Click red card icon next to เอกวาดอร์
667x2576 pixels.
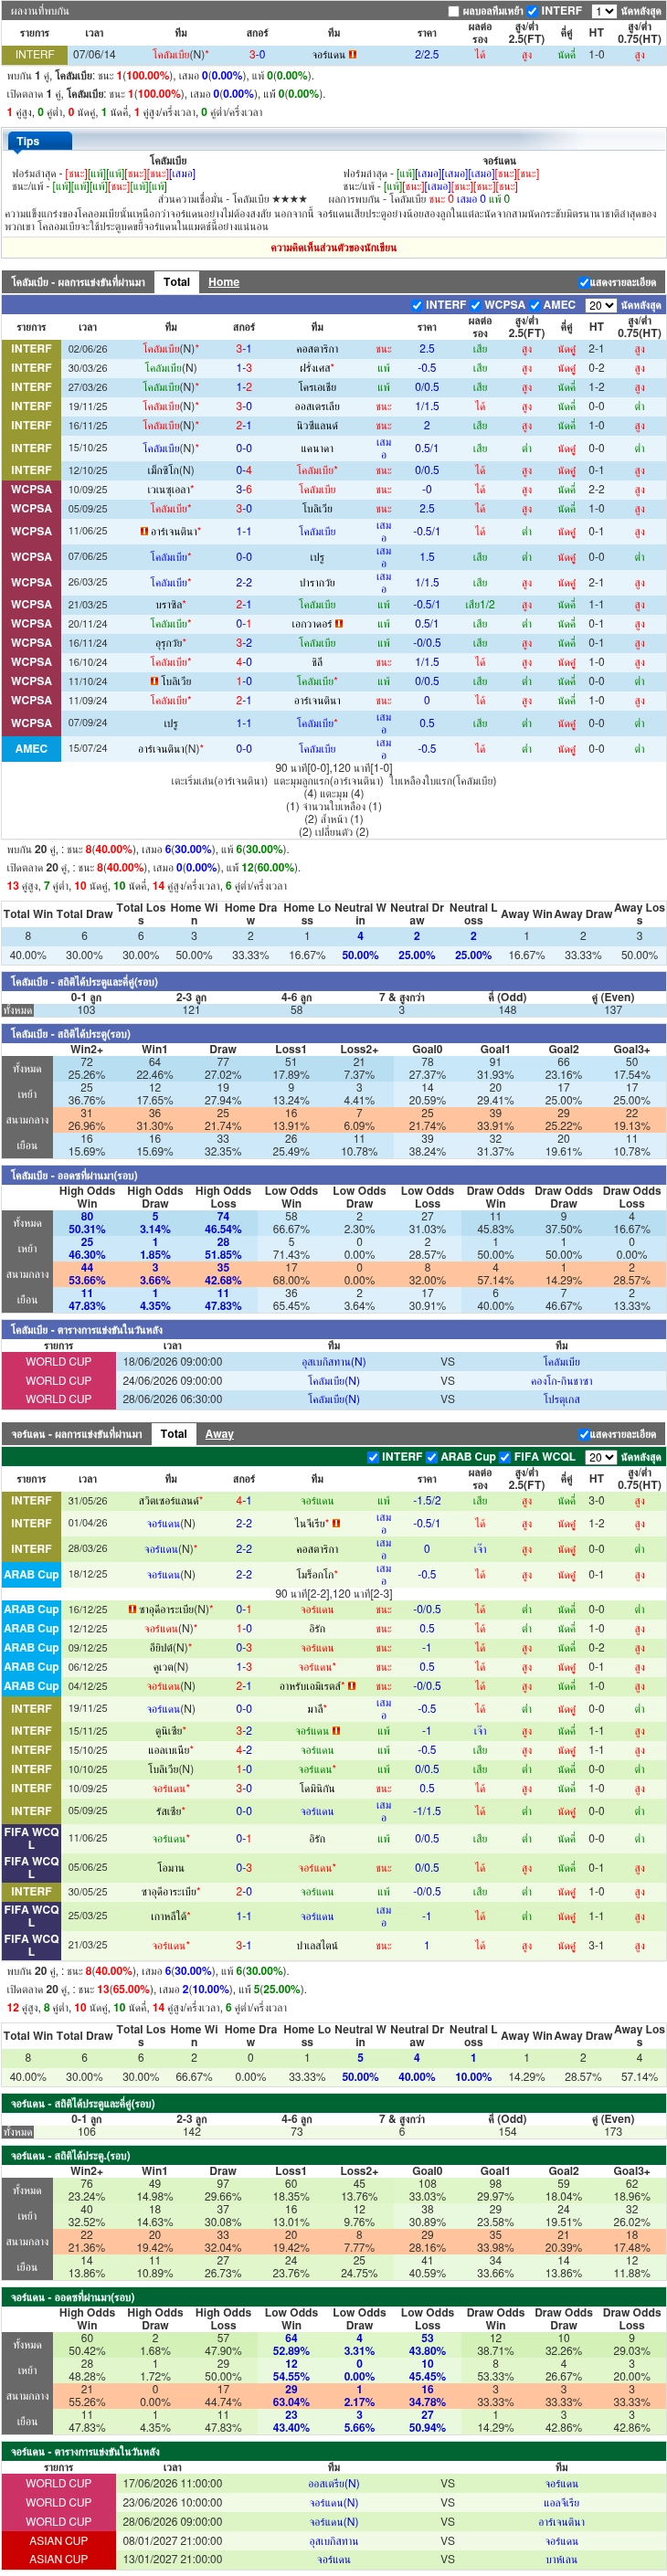[339, 624]
